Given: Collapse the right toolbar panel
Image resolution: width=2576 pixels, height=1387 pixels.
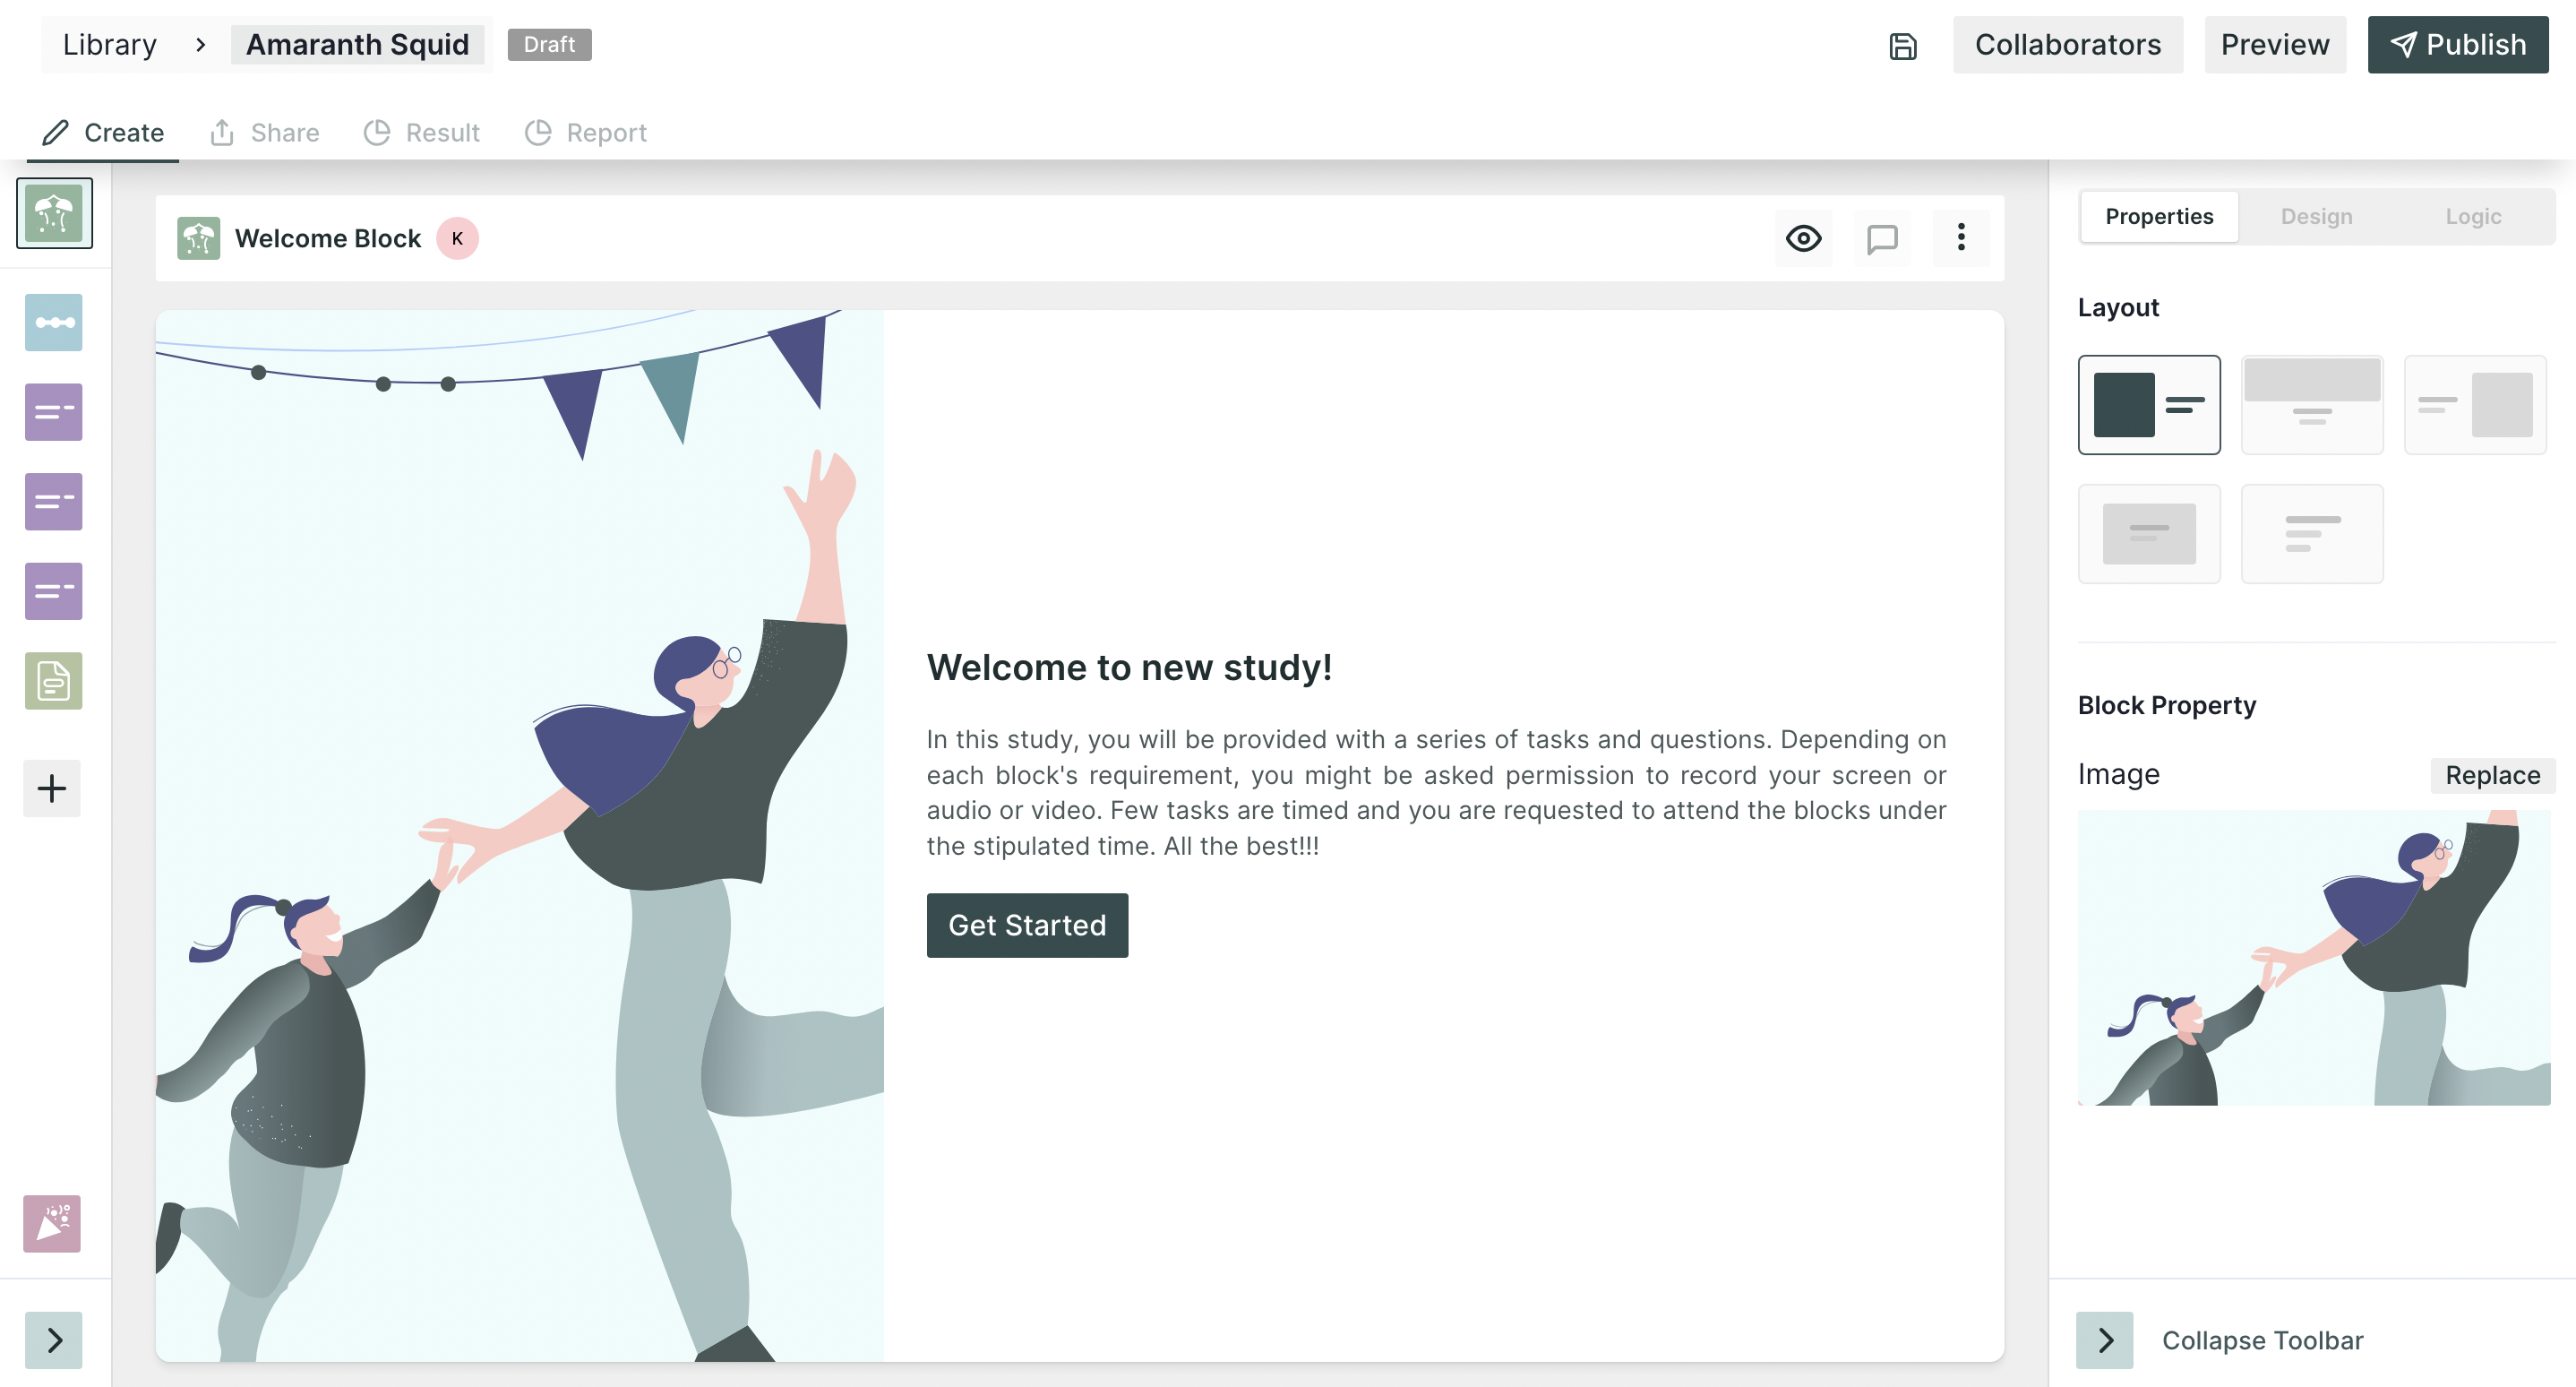Looking at the screenshot, I should point(2105,1340).
